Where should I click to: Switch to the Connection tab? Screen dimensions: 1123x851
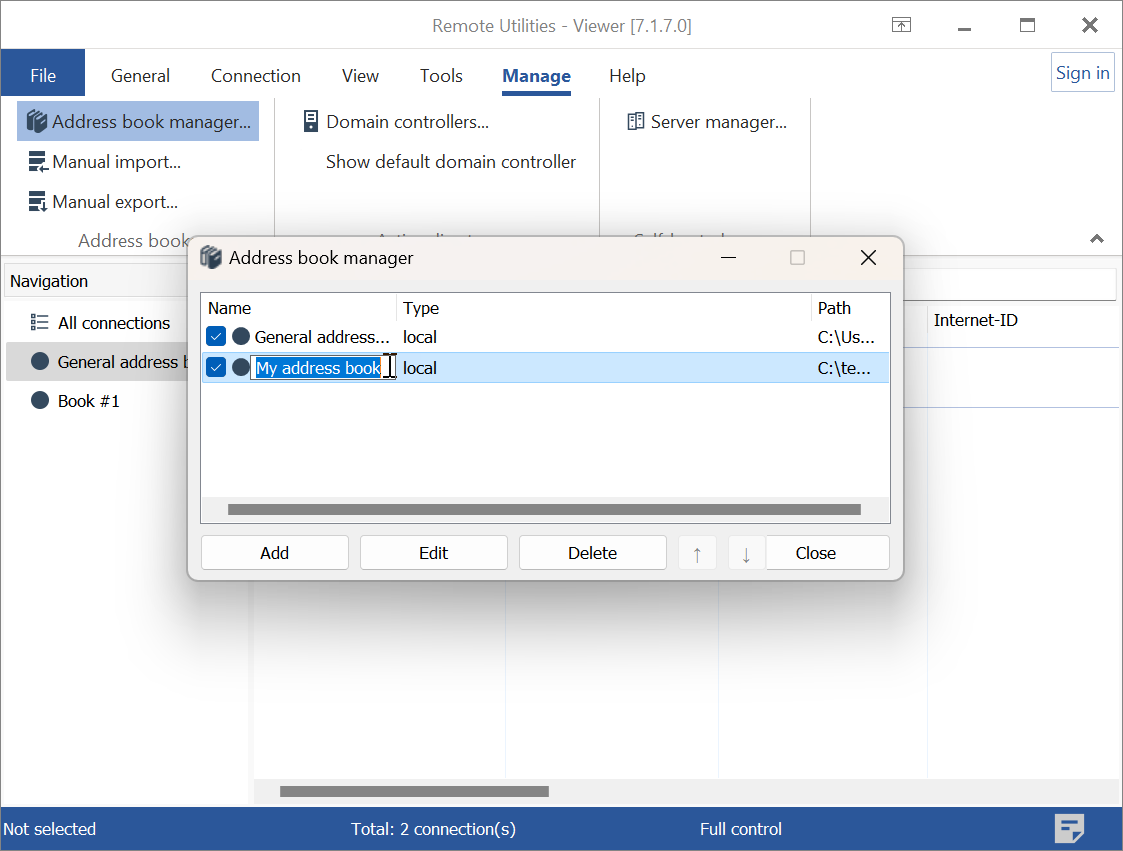point(255,76)
